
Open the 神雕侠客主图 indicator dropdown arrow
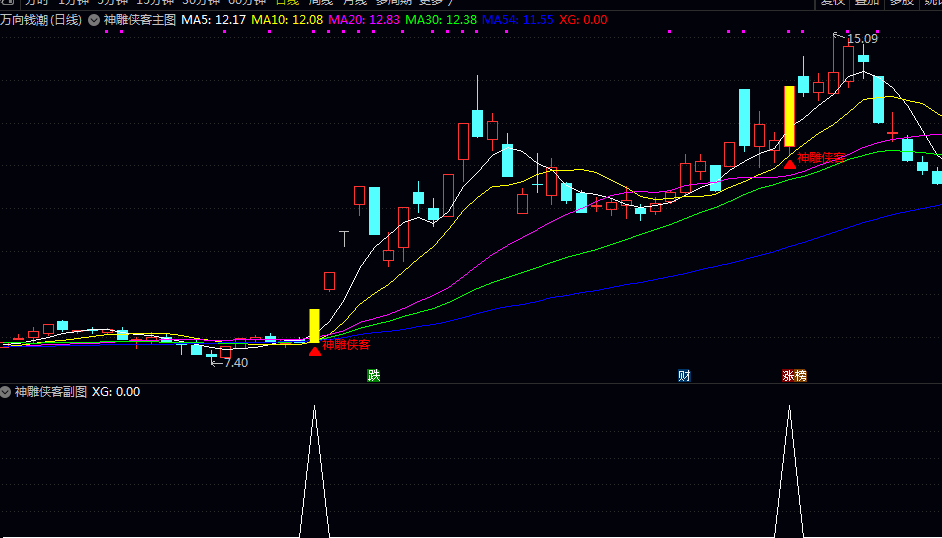pyautogui.click(x=94, y=20)
